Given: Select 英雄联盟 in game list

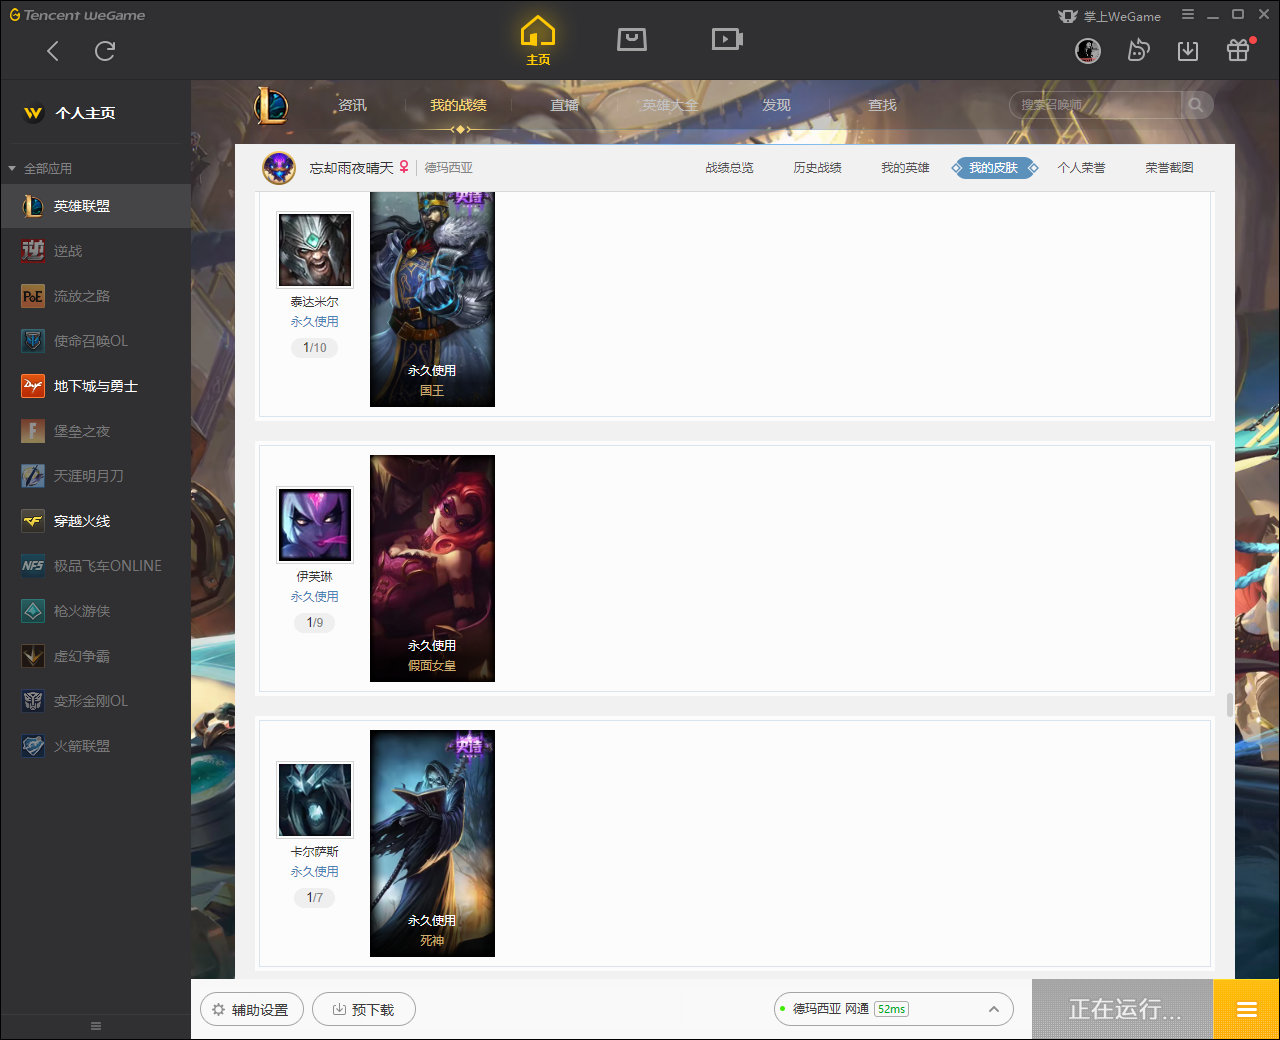Looking at the screenshot, I should click(95, 206).
